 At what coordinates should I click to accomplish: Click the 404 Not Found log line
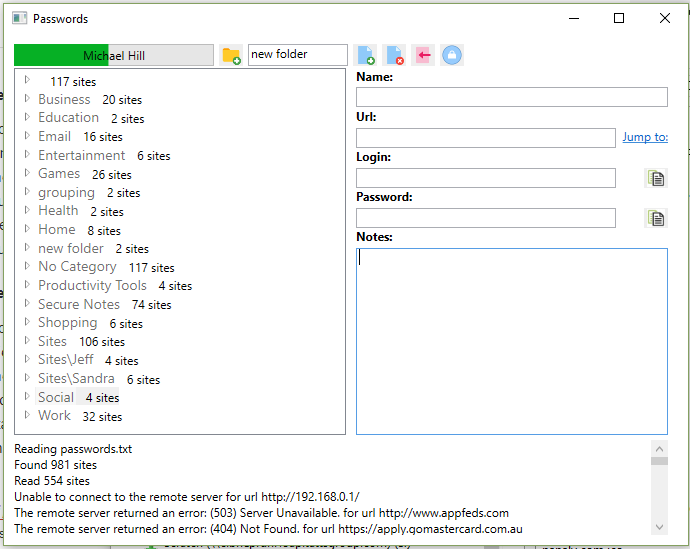(x=268, y=529)
